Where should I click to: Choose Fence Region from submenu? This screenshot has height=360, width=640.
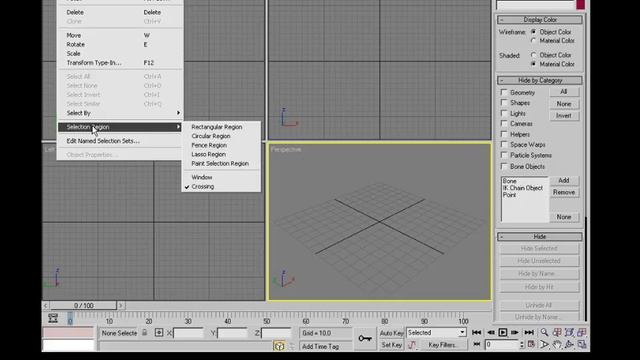209,145
